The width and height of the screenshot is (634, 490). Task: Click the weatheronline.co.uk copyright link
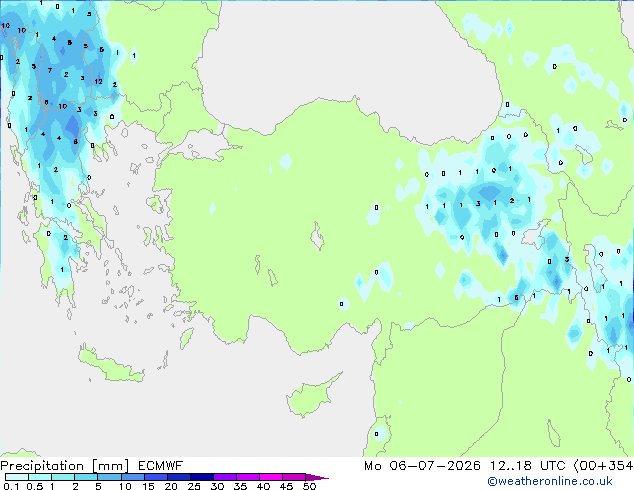tap(549, 481)
